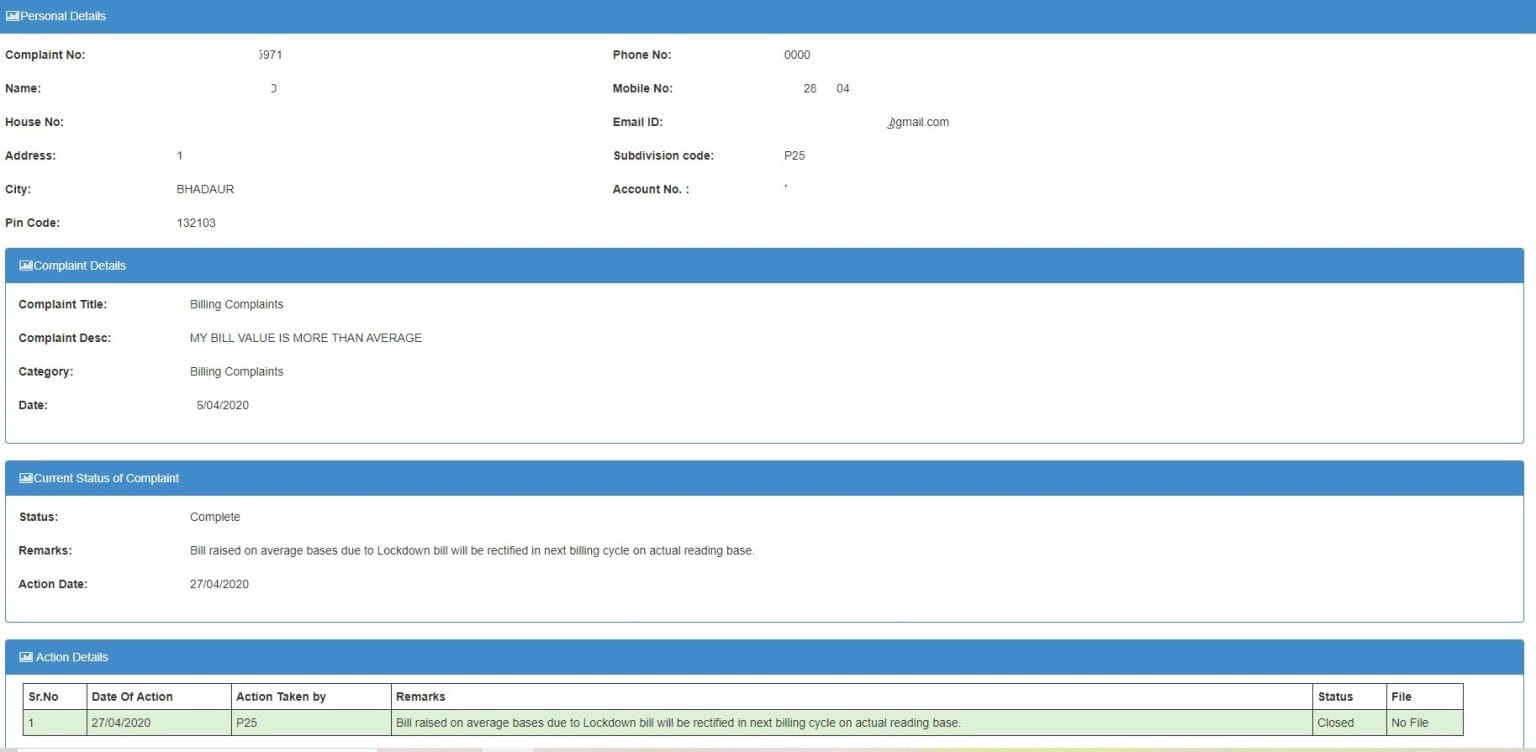This screenshot has width=1536, height=752.
Task: Collapse the Complaint Details section header
Action: (79, 265)
